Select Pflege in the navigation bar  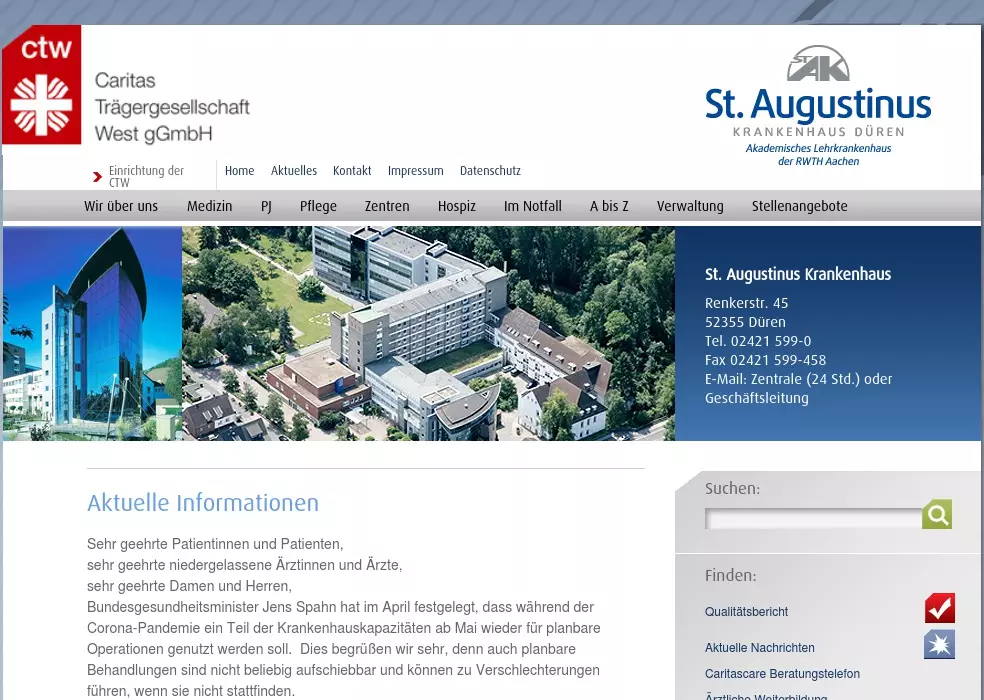tap(318, 206)
